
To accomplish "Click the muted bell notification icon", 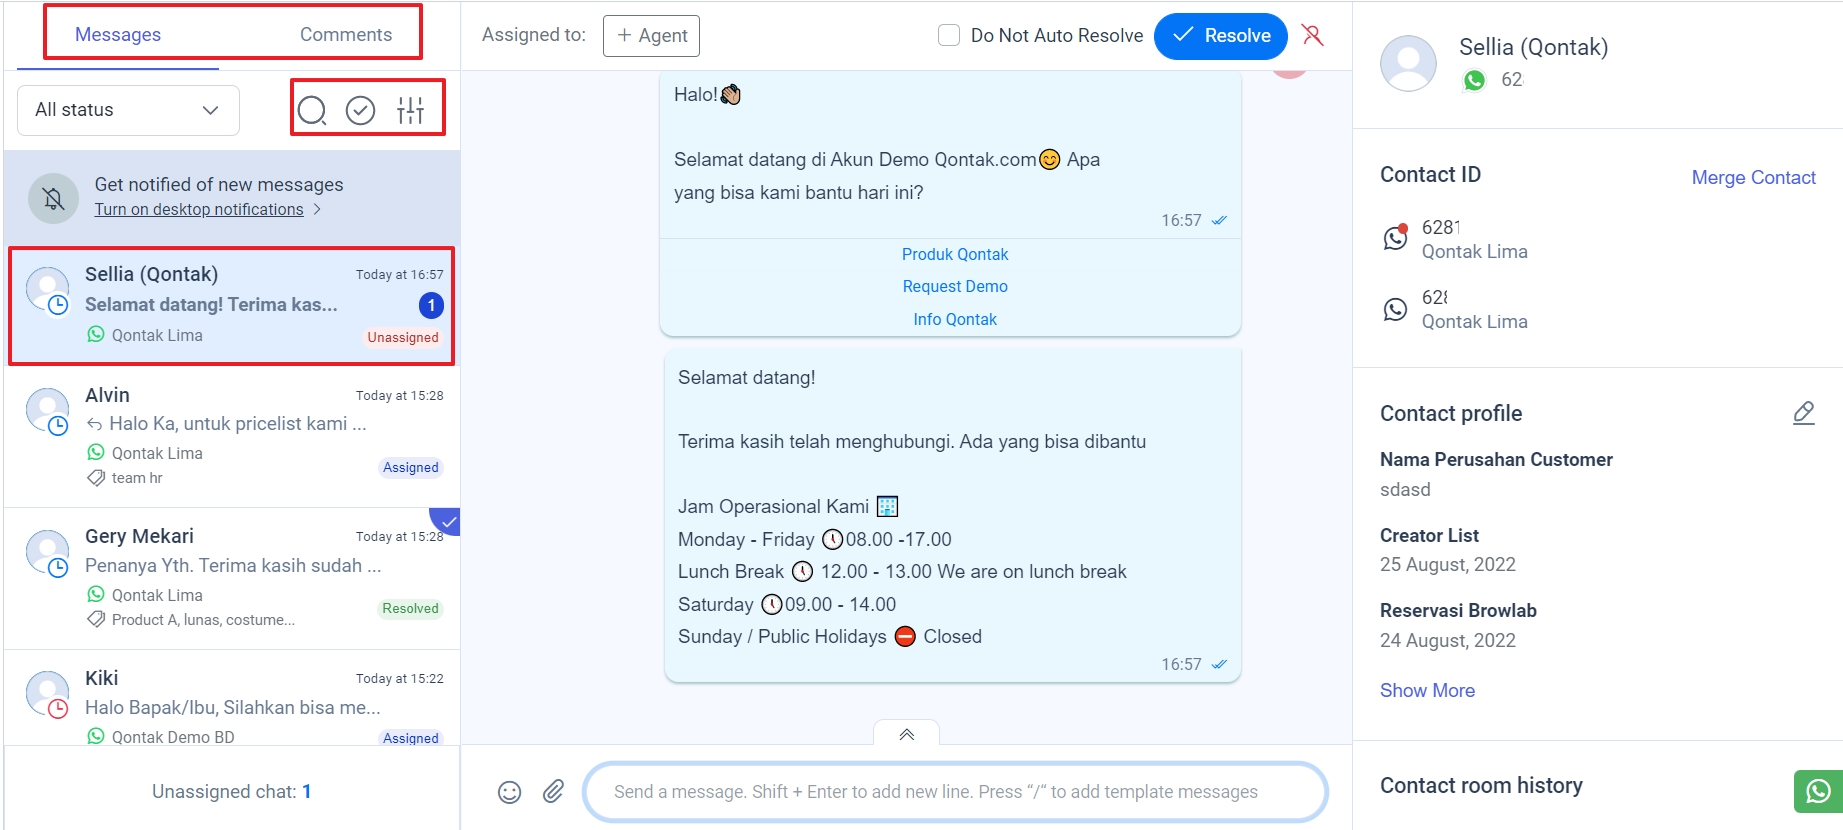I will point(54,198).
